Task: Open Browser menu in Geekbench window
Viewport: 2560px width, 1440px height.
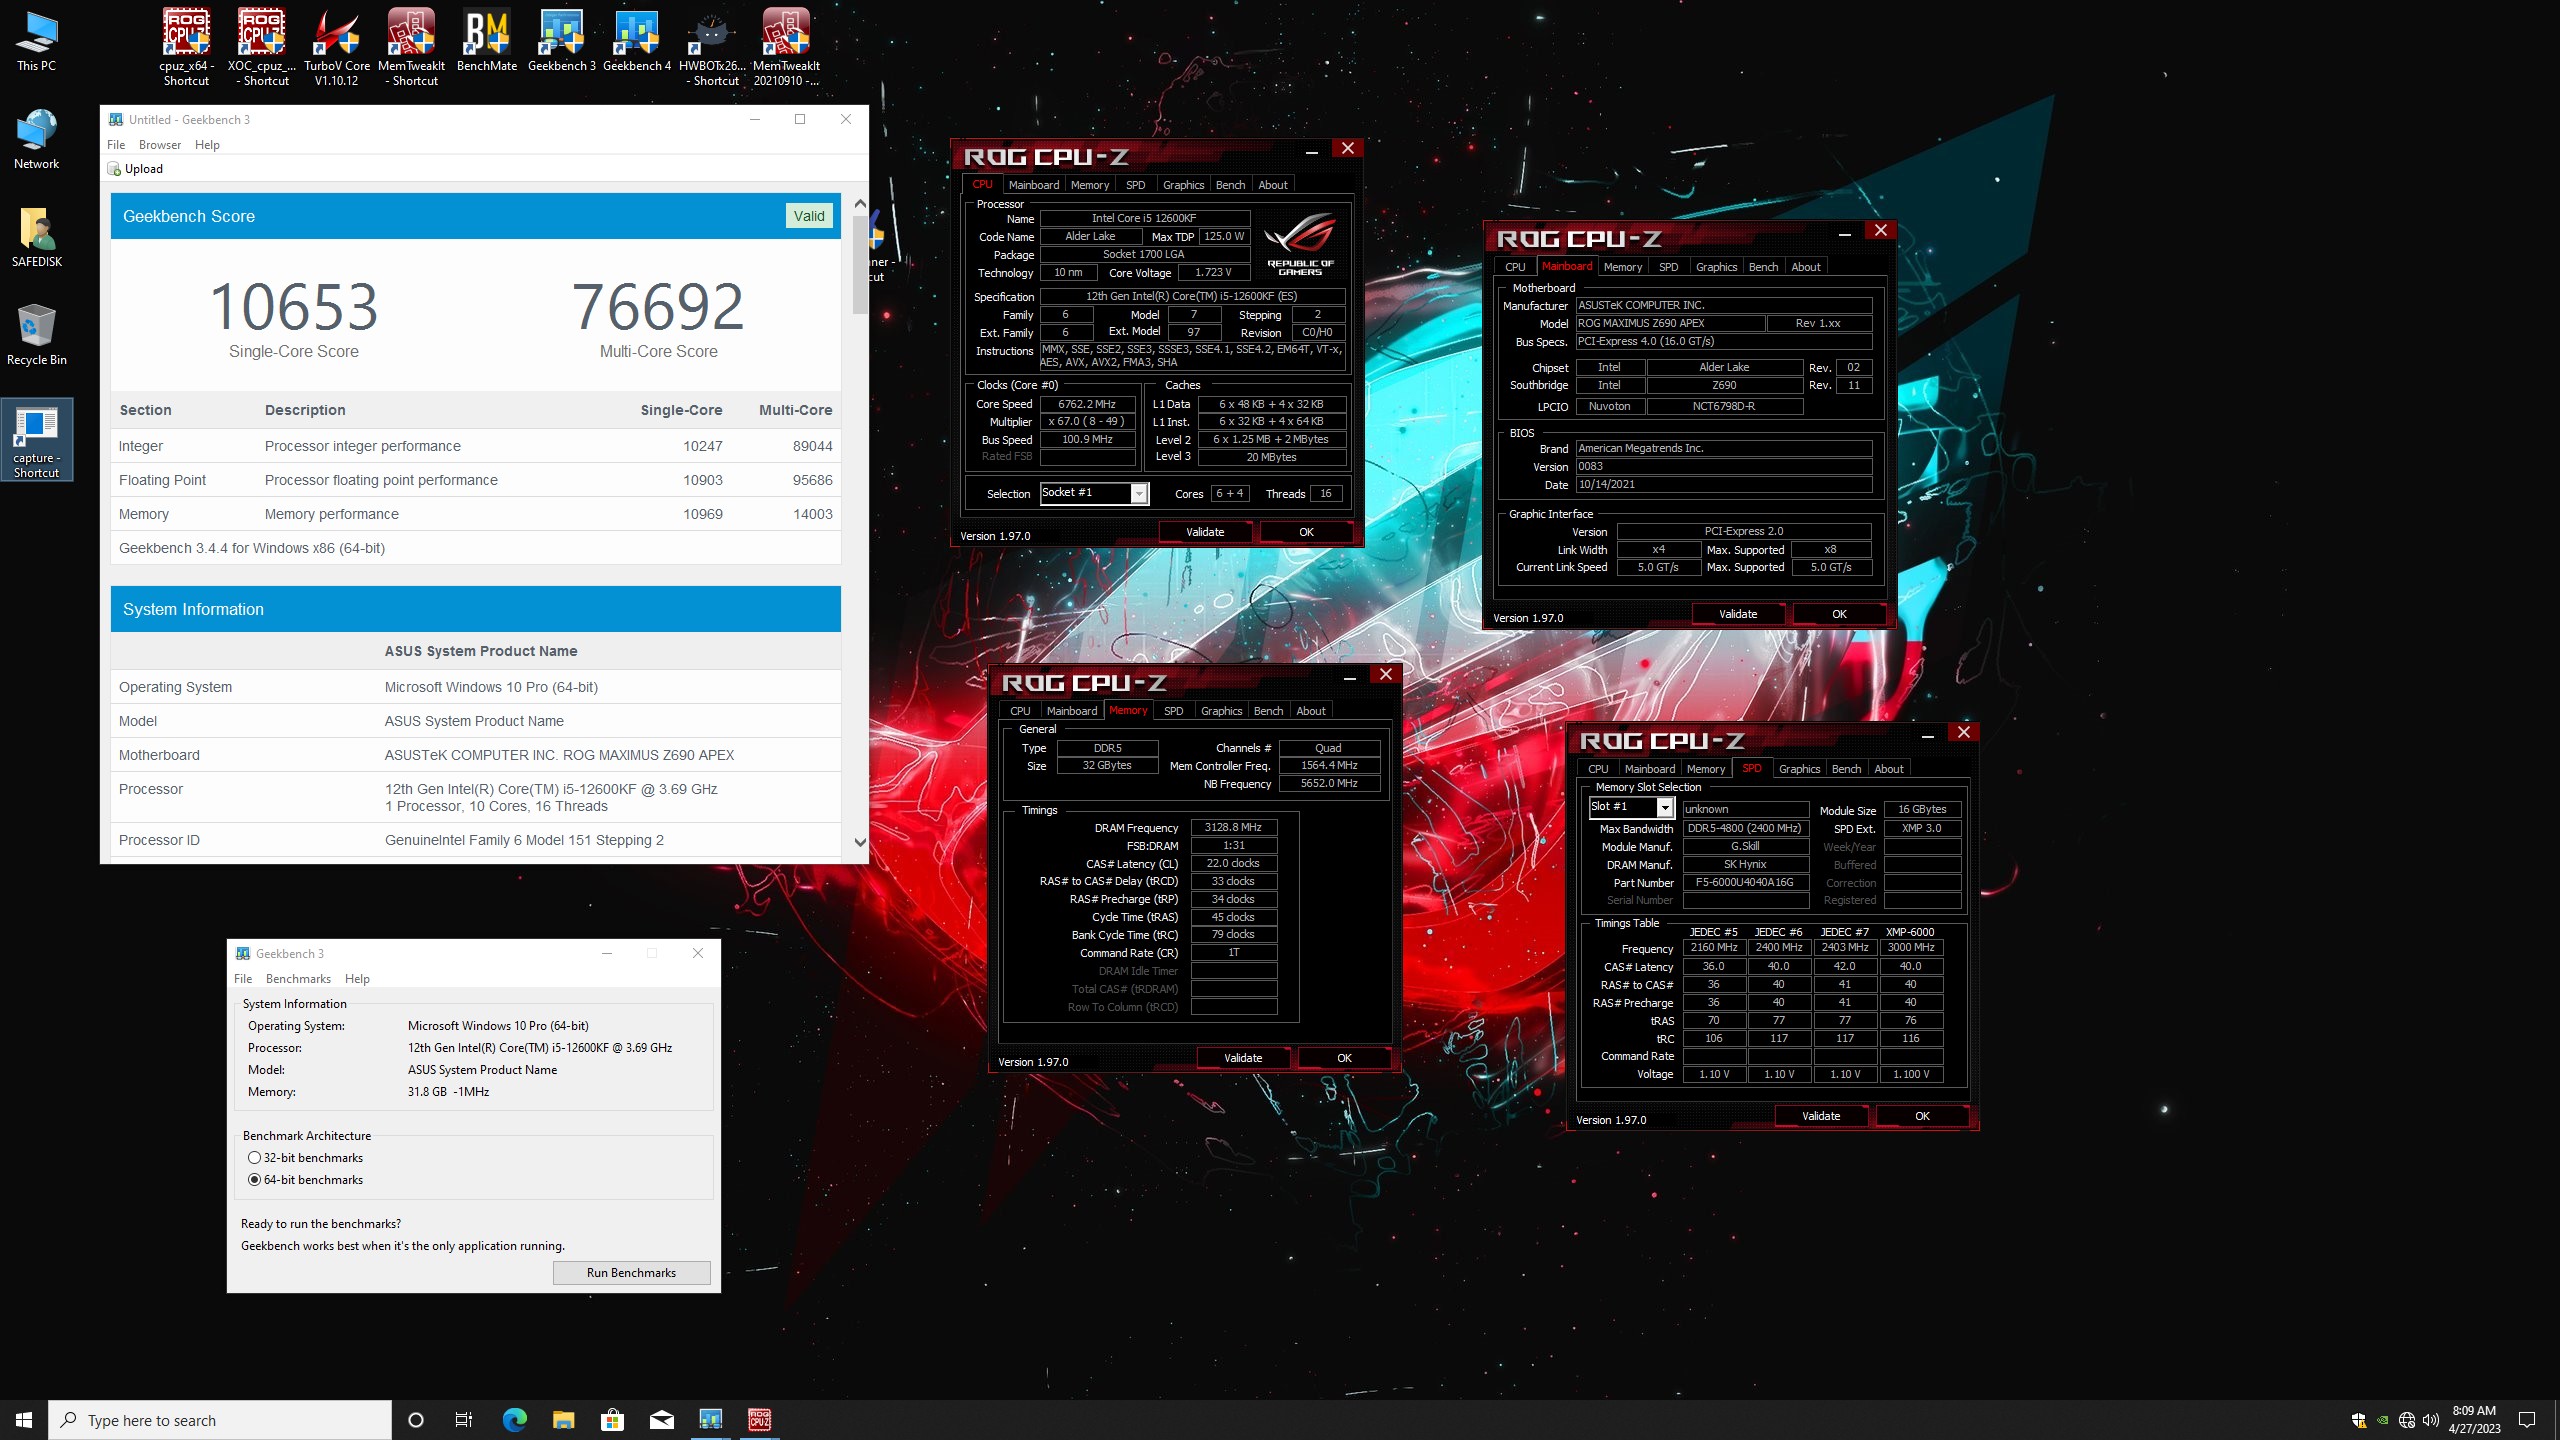Action: click(x=160, y=145)
